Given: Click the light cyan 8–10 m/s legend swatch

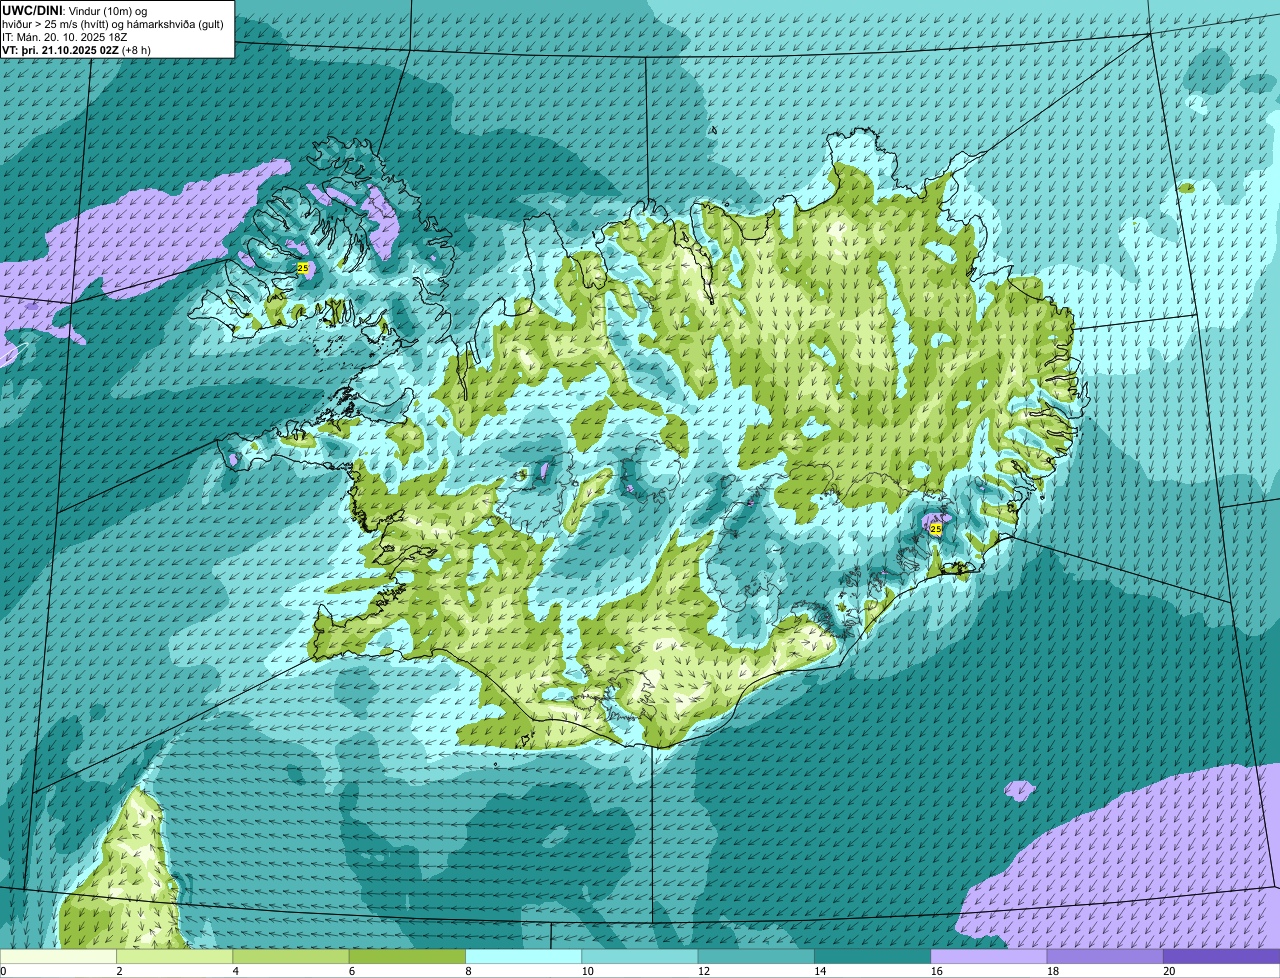Looking at the screenshot, I should 524,957.
